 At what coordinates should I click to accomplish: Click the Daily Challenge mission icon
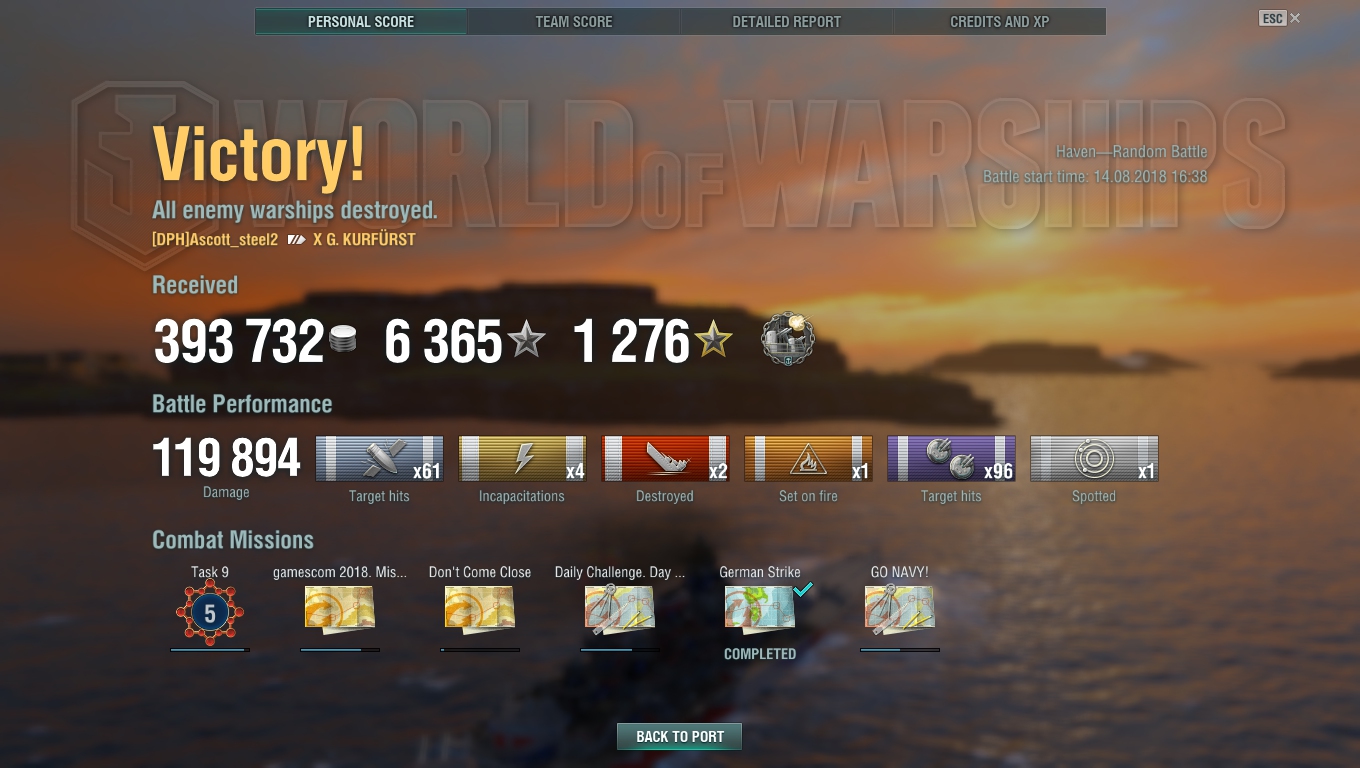click(620, 609)
